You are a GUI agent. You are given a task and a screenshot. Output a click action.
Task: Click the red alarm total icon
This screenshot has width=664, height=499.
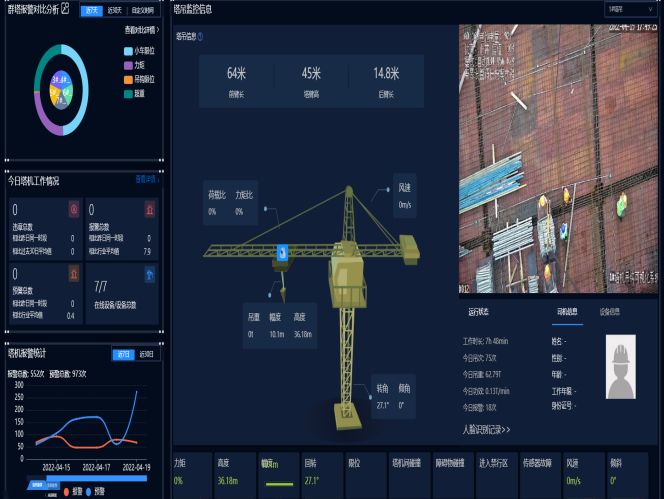tap(149, 209)
